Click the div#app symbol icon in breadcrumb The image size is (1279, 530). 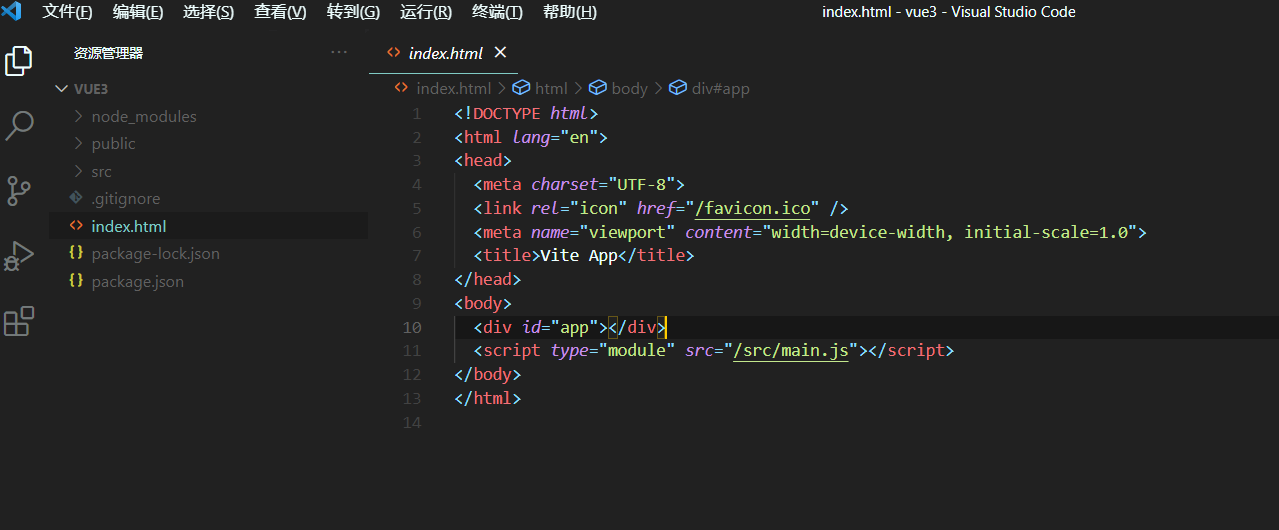(x=677, y=88)
